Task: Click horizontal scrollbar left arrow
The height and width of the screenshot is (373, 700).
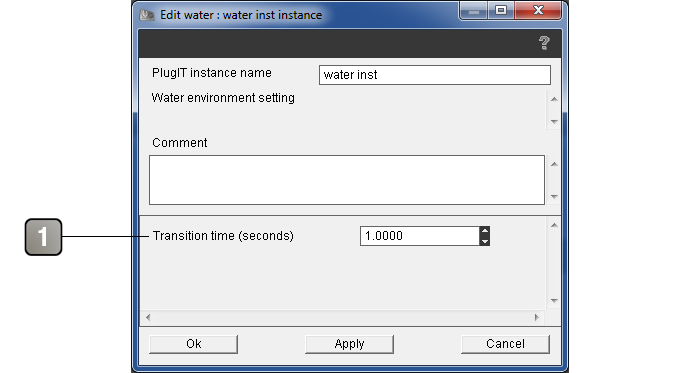Action: pyautogui.click(x=148, y=317)
